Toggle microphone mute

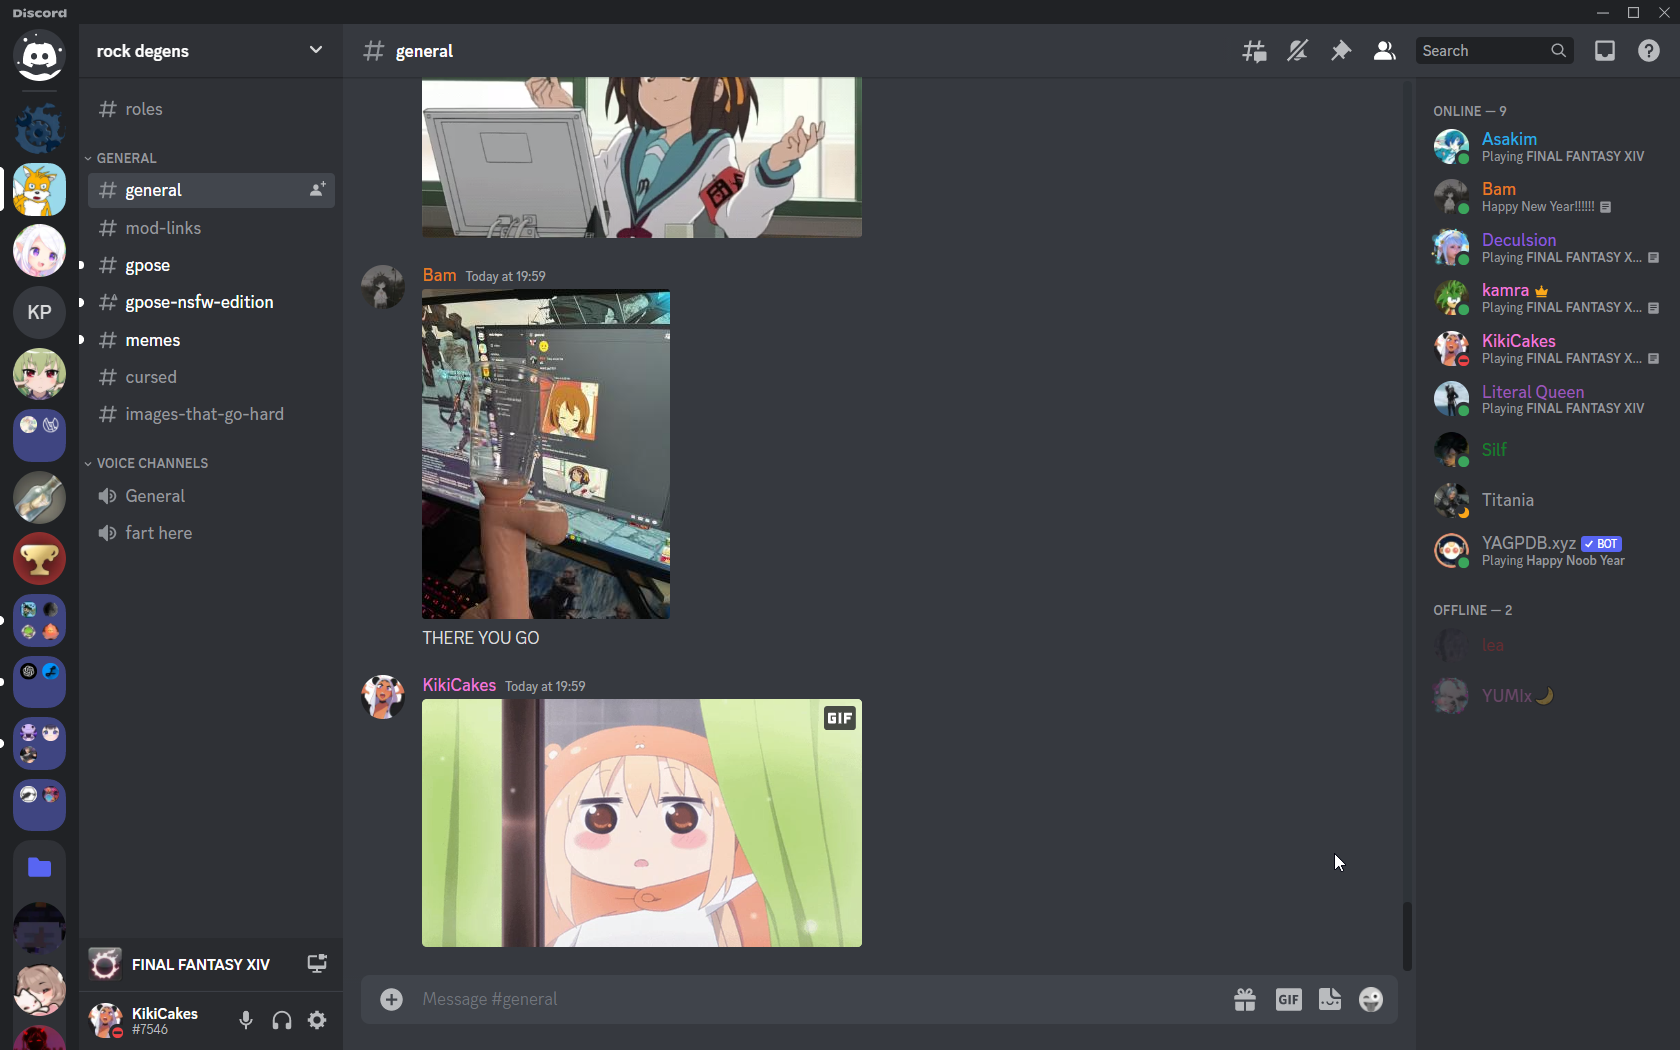[246, 1020]
